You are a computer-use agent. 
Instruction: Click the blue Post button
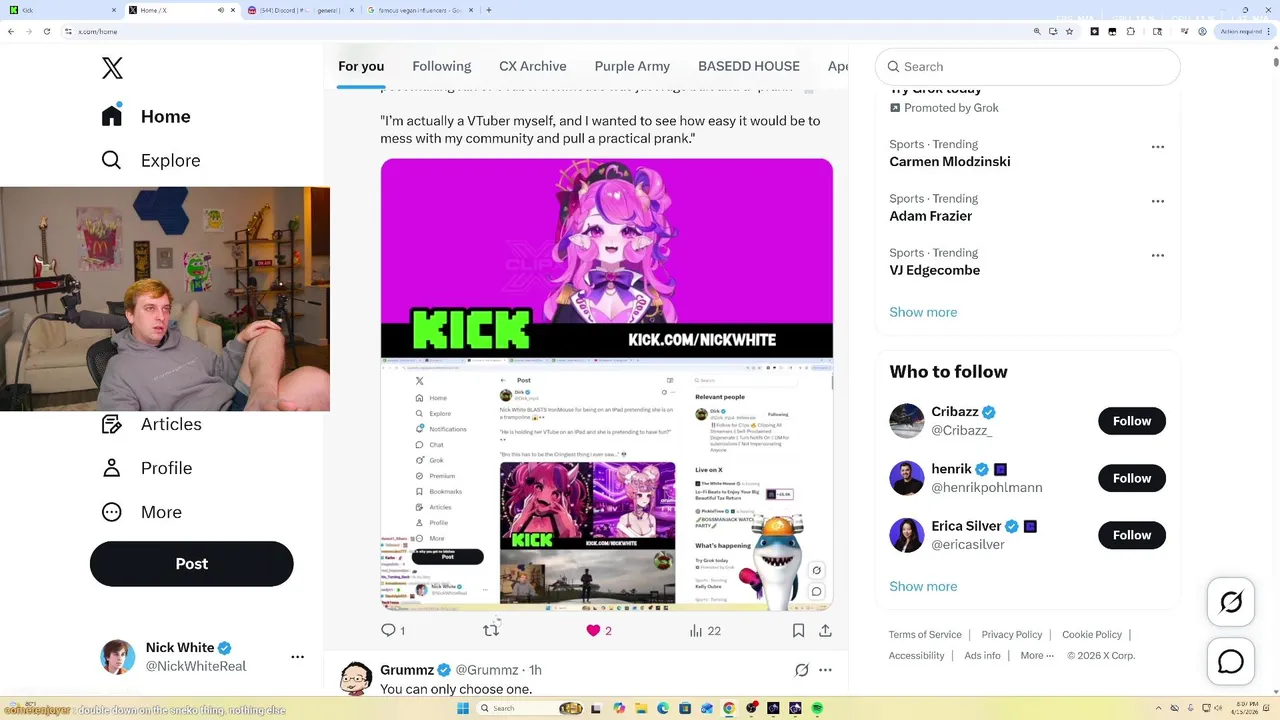point(192,564)
